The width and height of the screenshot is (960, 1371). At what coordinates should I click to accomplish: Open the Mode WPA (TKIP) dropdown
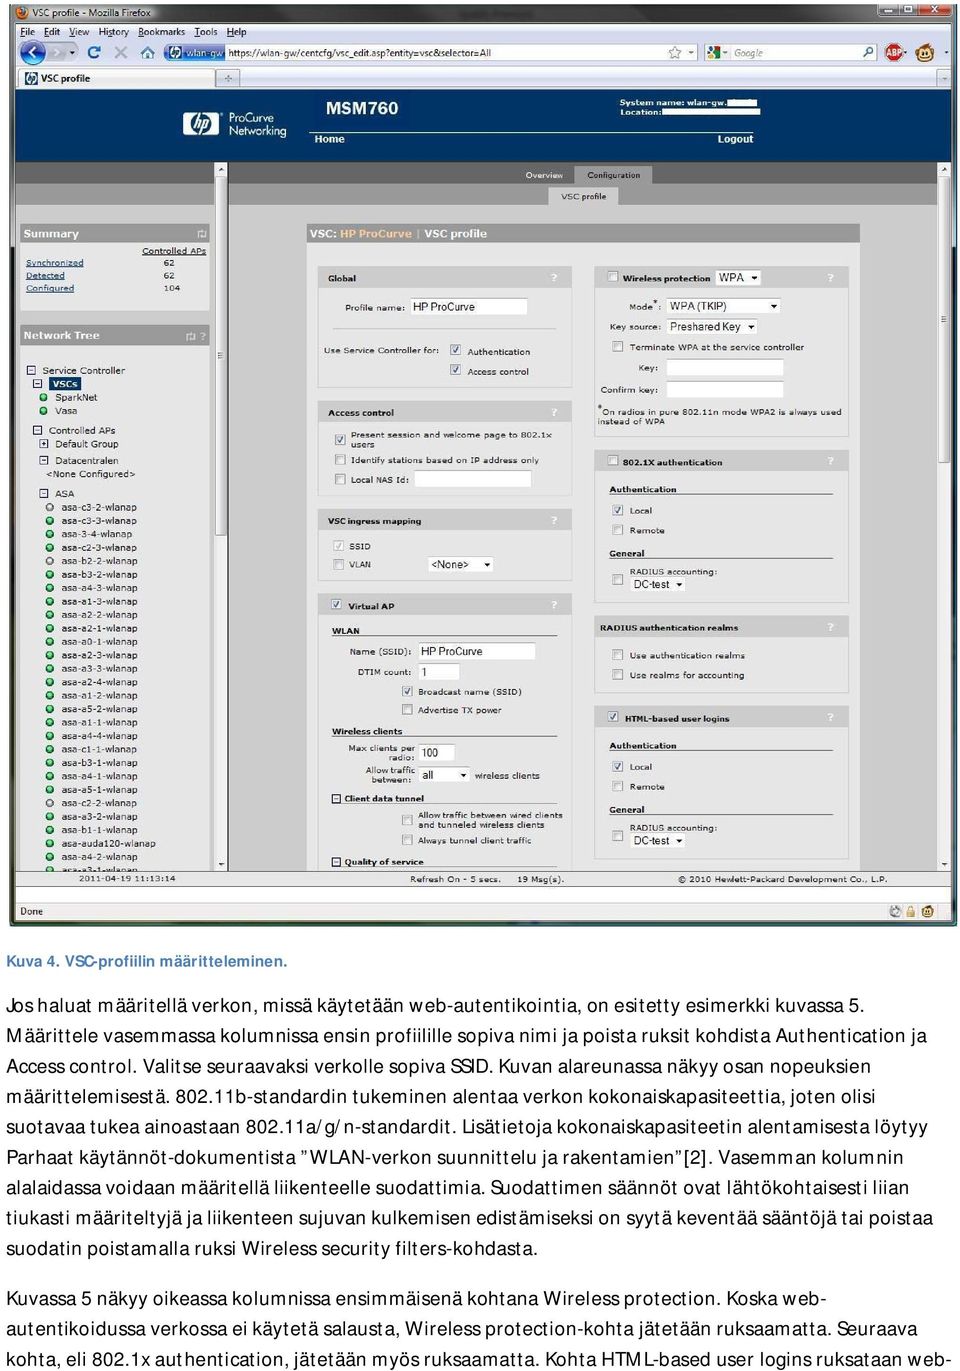coord(723,306)
